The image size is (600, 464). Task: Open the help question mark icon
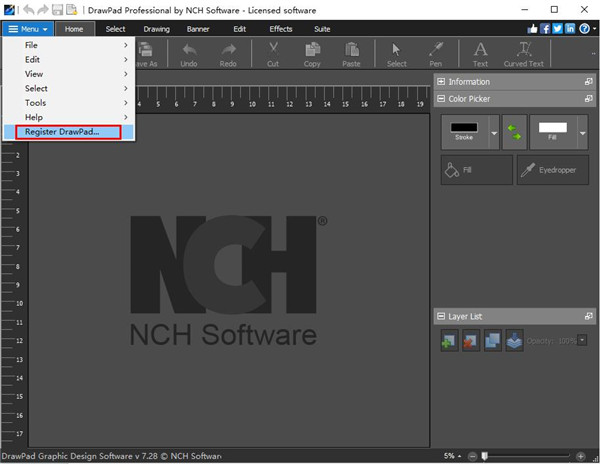[x=584, y=29]
